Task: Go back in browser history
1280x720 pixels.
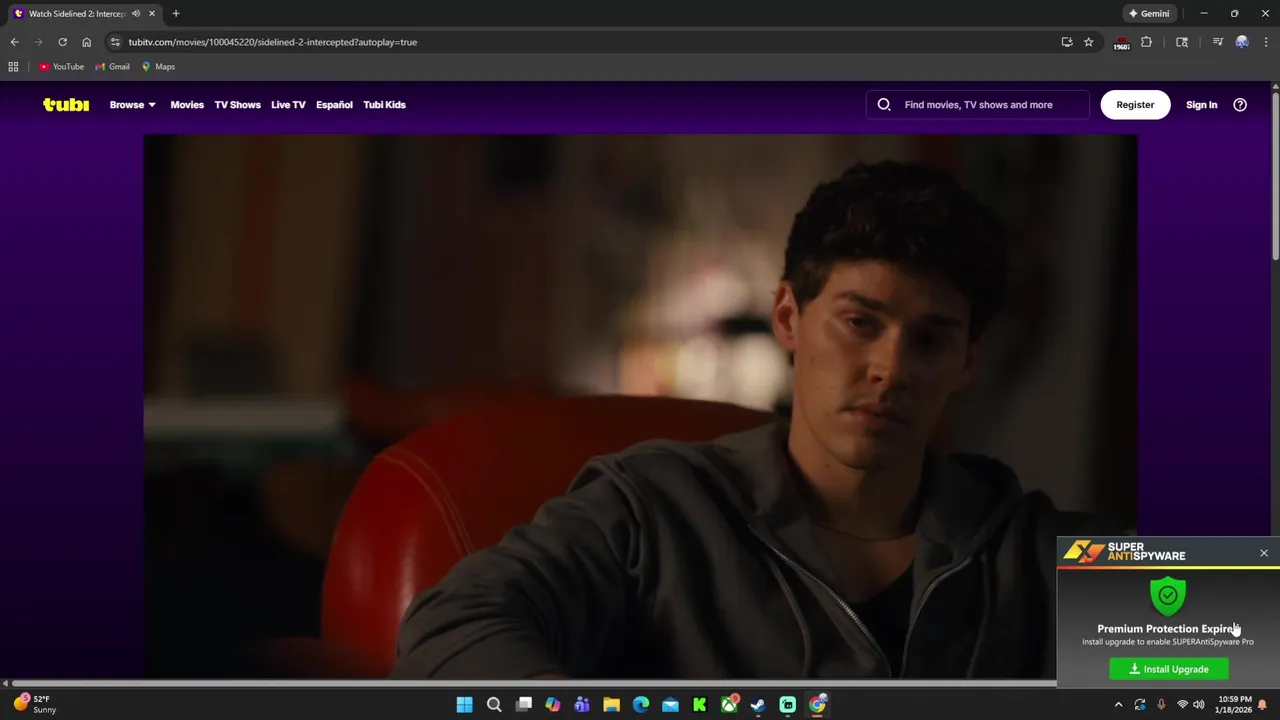Action: coord(14,42)
